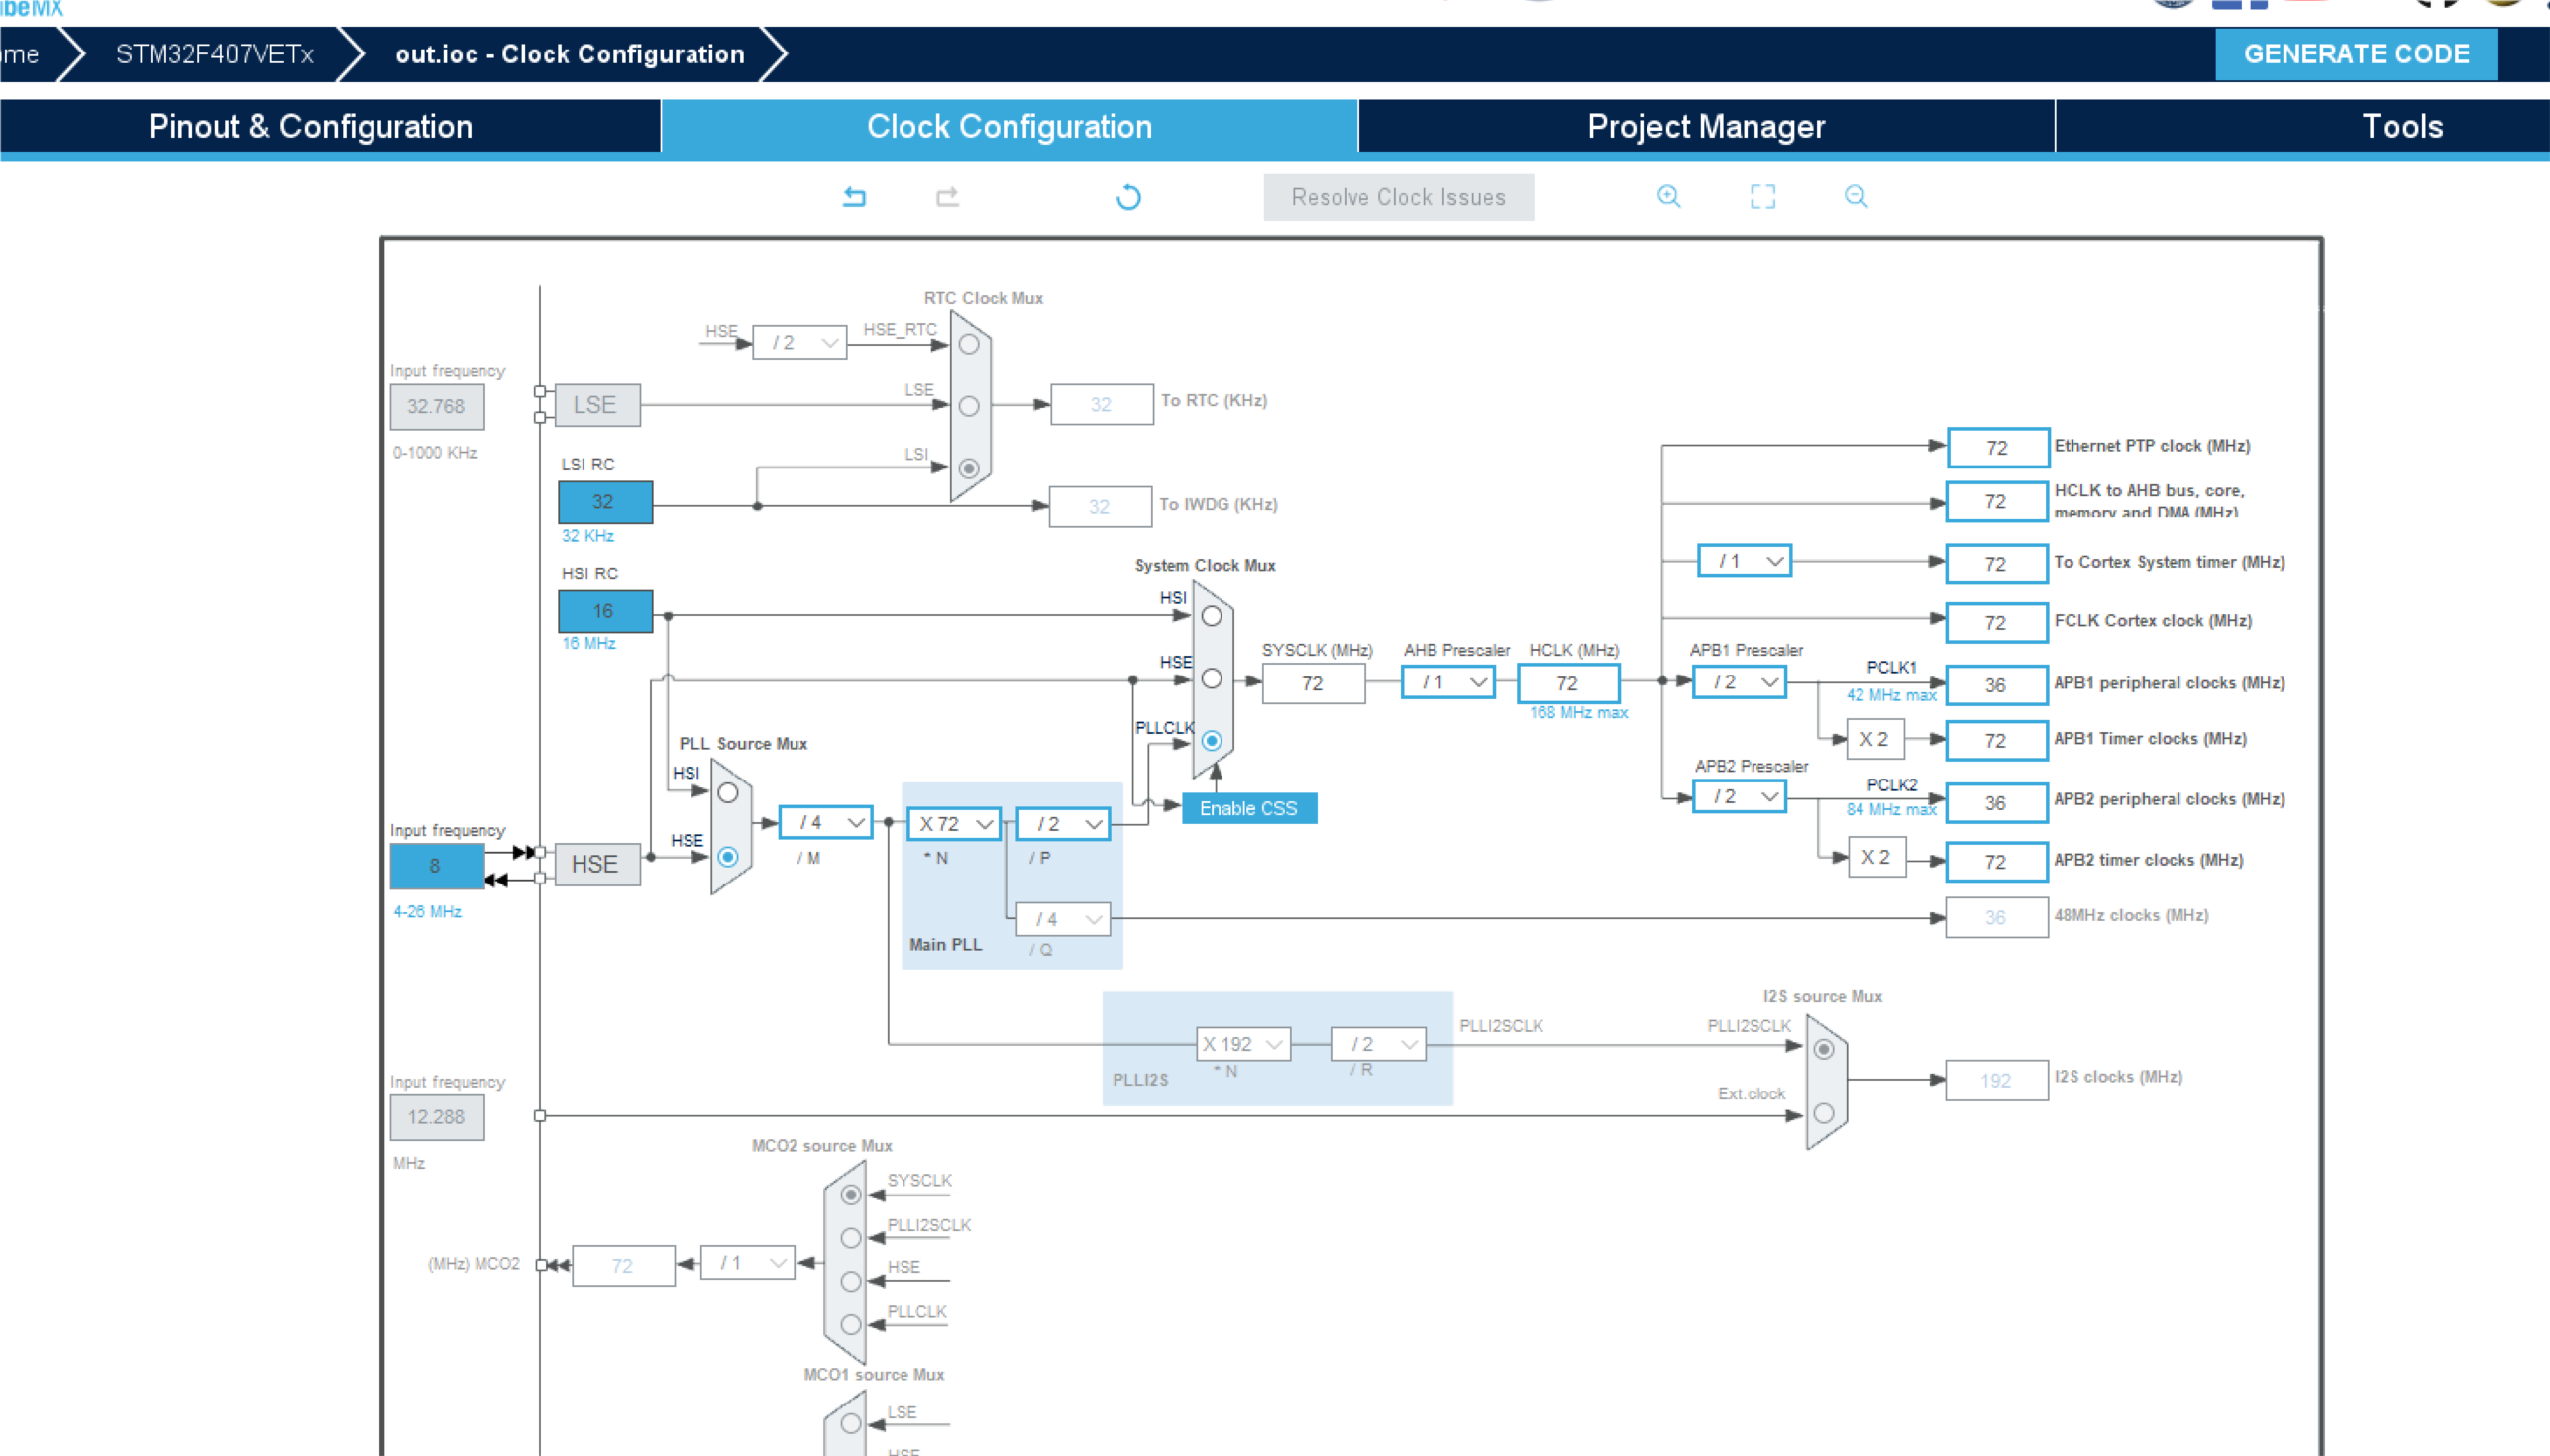Viewport: 2550px width, 1456px height.
Task: Click the LSE oscillator block
Action: coord(597,405)
